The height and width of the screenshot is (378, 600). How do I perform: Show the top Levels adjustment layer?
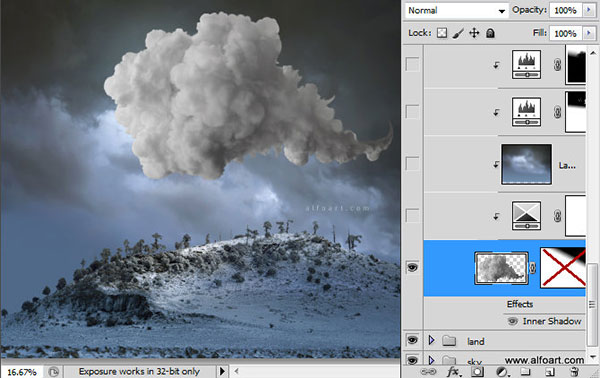[x=412, y=64]
